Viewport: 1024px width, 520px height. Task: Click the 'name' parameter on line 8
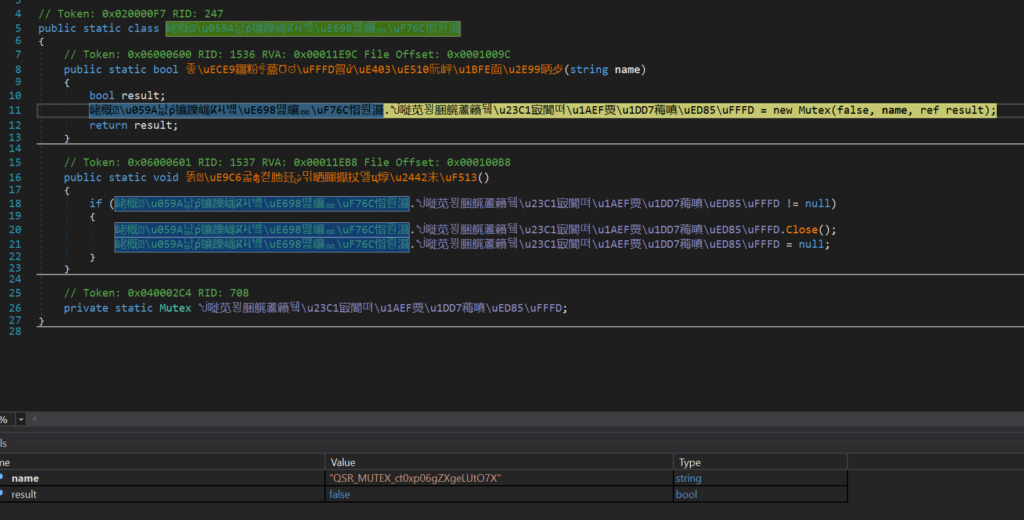click(x=627, y=69)
